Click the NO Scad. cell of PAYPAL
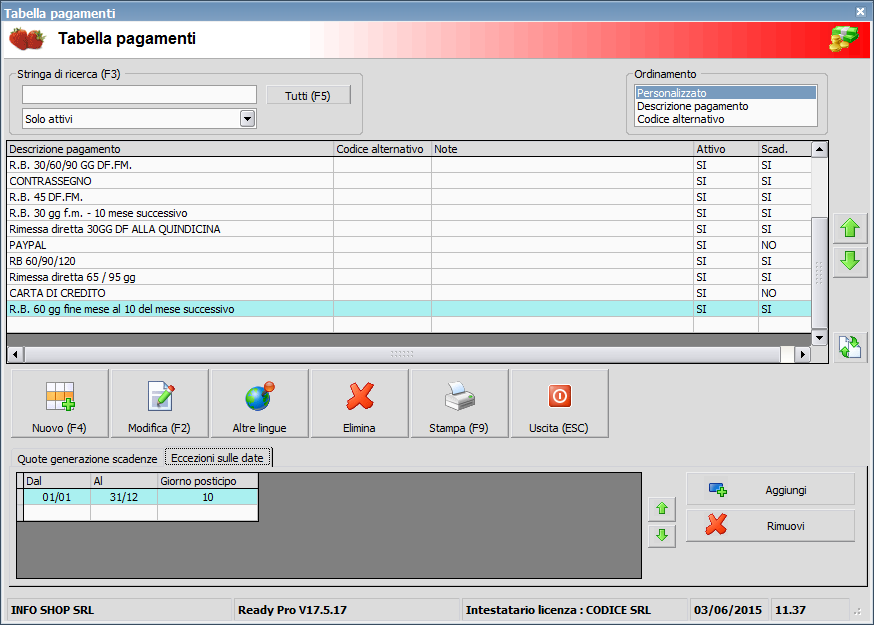This screenshot has height=625, width=874. pyautogui.click(x=785, y=245)
